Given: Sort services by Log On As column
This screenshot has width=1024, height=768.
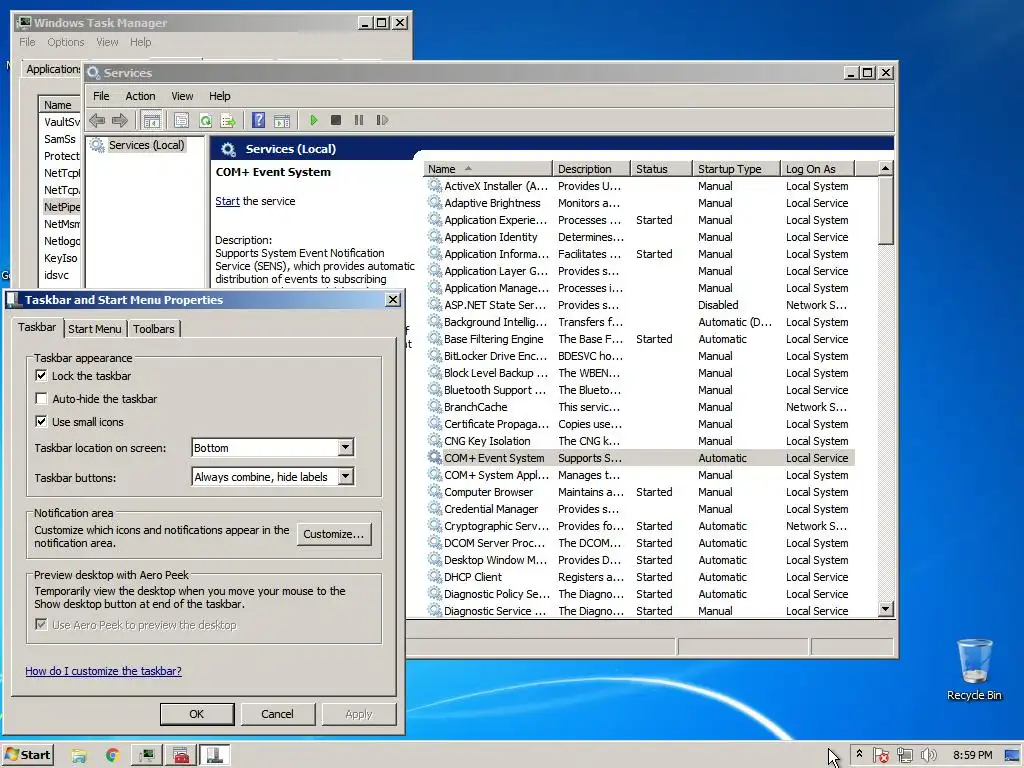Looking at the screenshot, I should [x=817, y=168].
